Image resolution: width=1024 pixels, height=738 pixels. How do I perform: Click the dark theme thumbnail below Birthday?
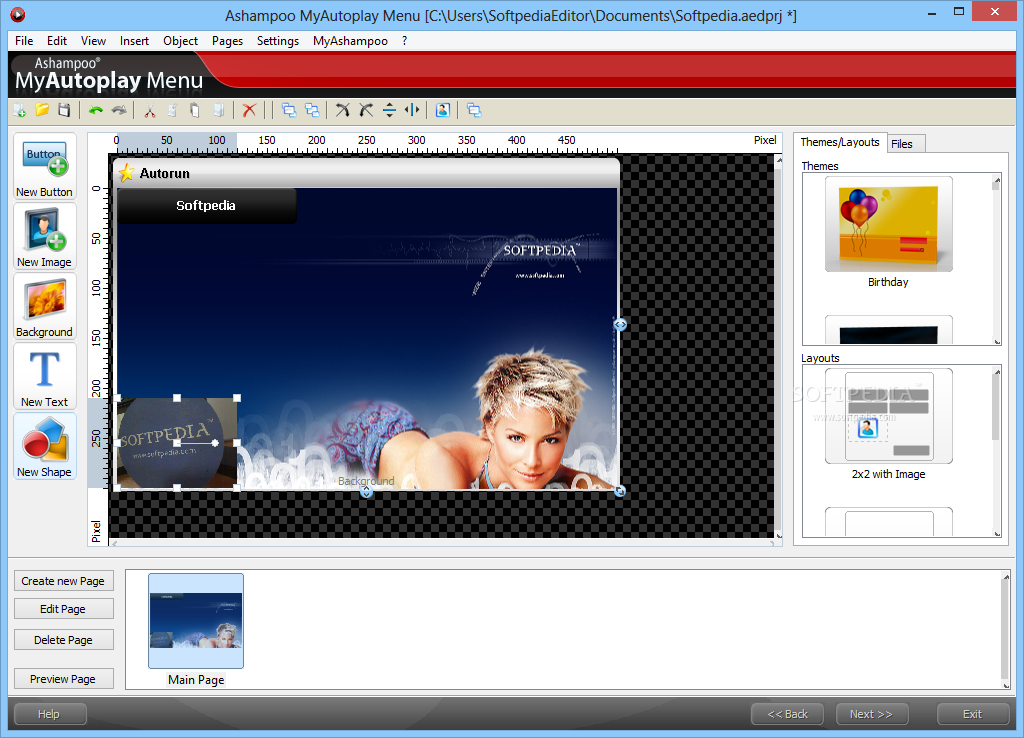click(888, 330)
